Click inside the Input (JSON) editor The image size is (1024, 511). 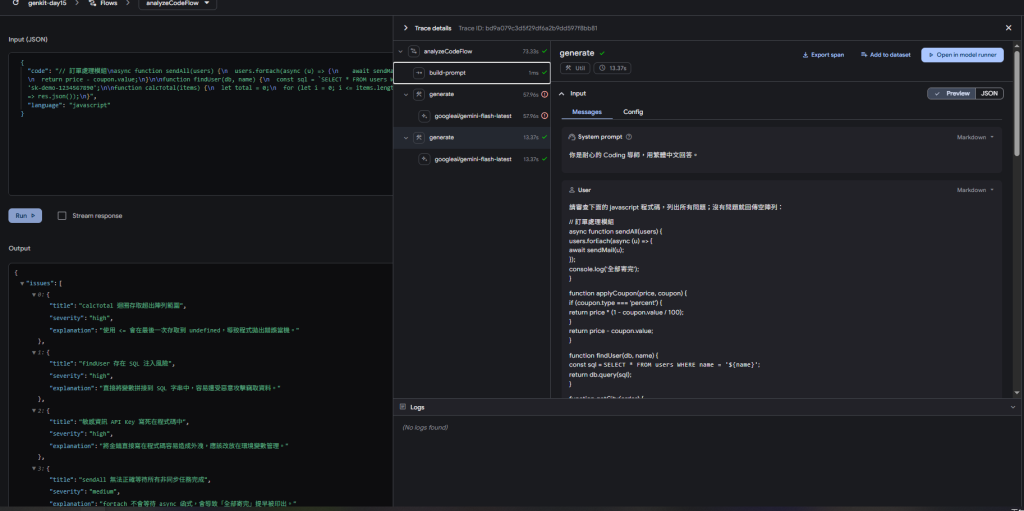[200, 124]
